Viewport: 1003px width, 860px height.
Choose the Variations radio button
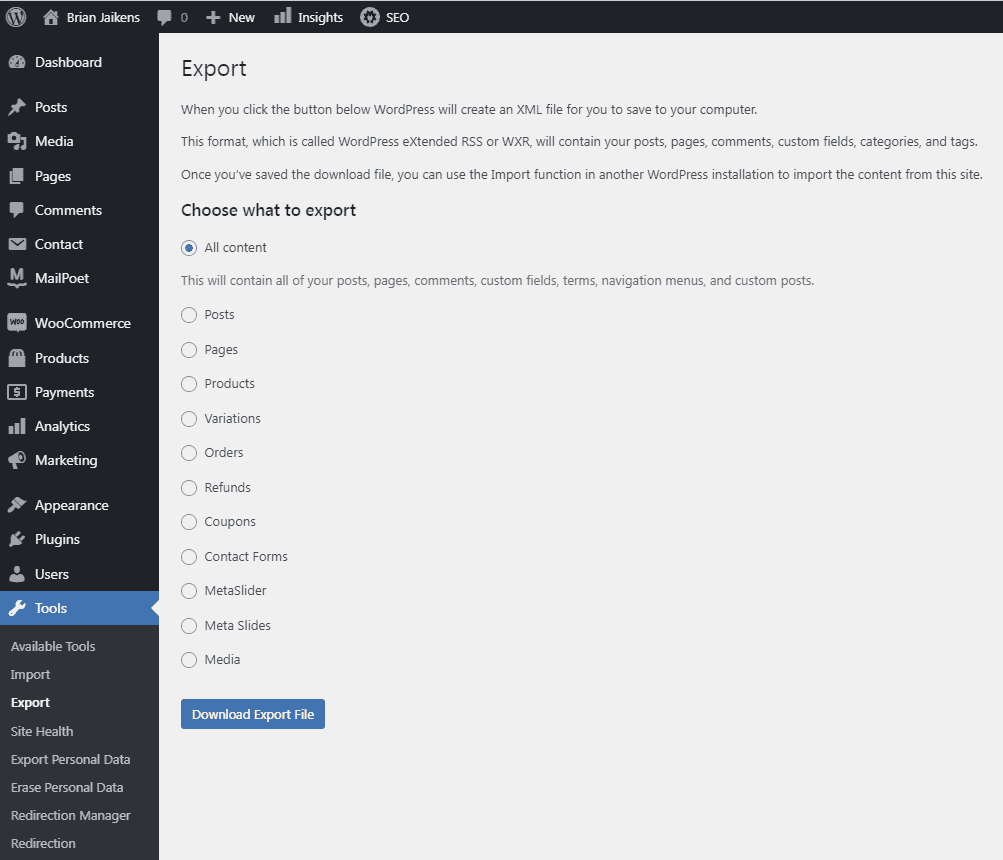tap(189, 418)
